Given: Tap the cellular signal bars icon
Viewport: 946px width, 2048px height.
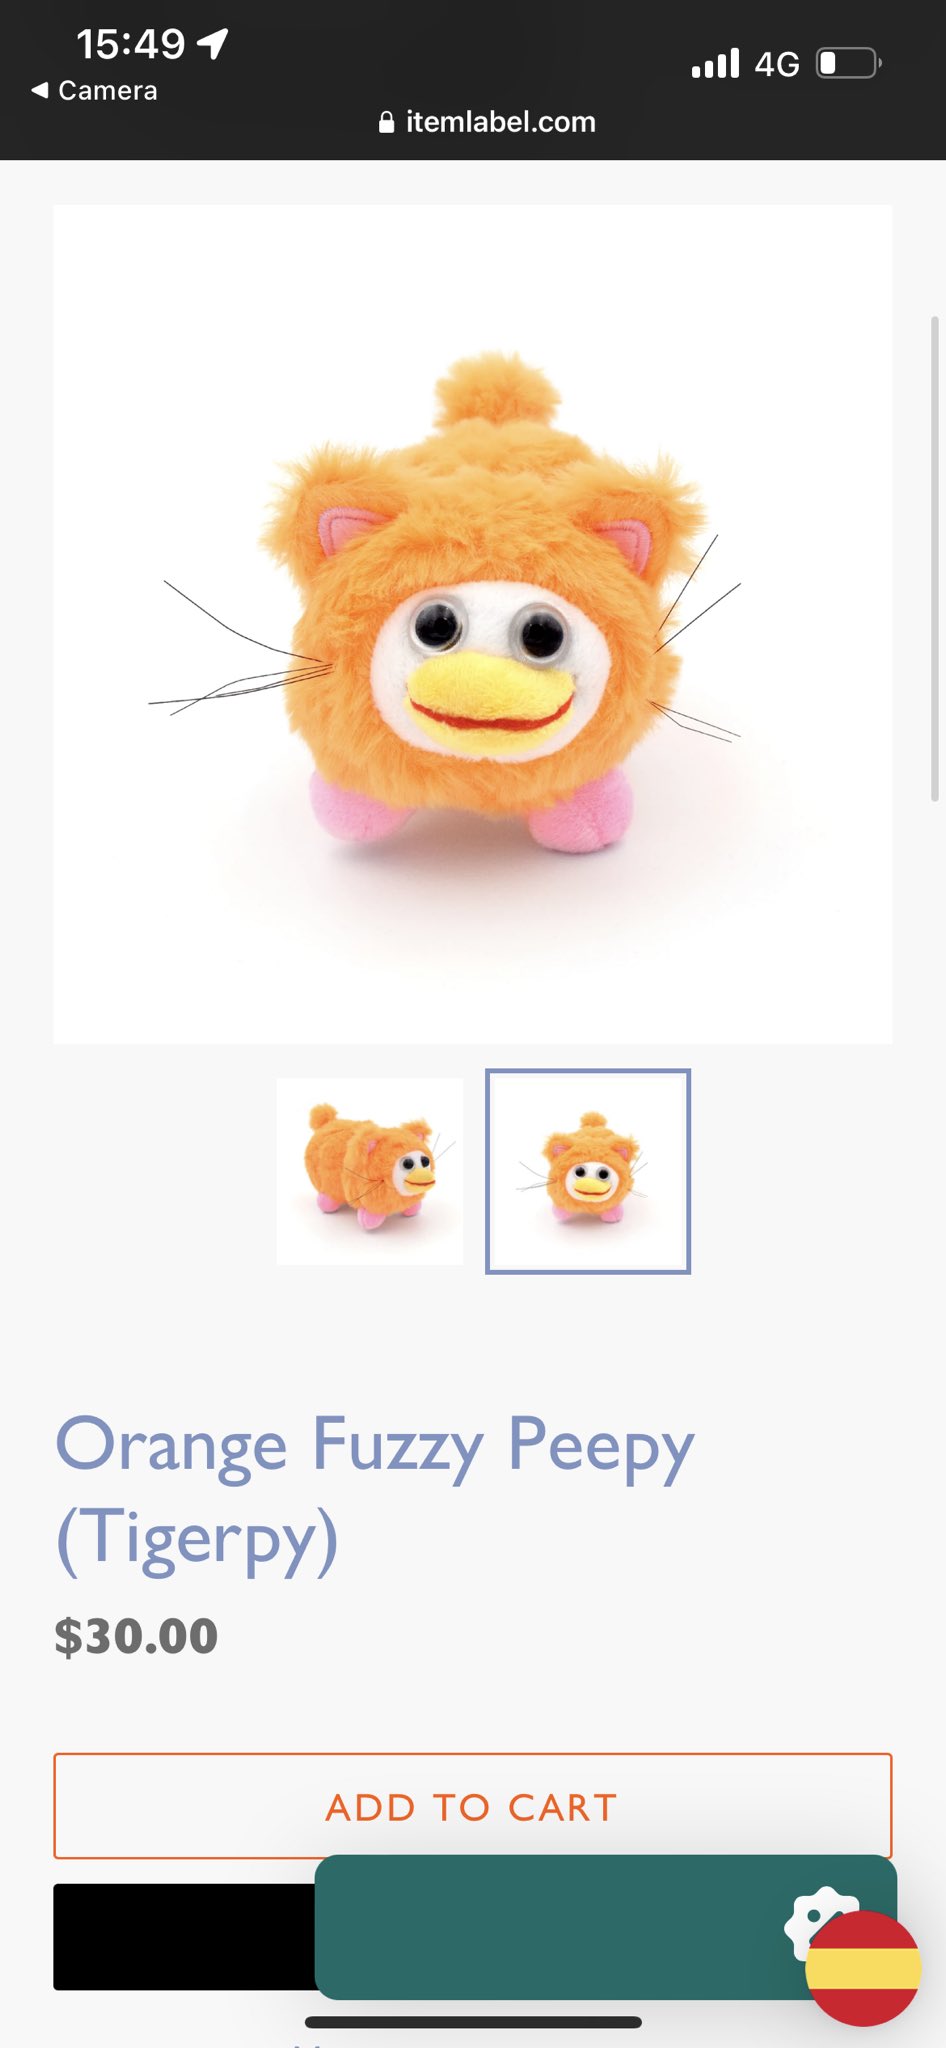Looking at the screenshot, I should coord(715,63).
